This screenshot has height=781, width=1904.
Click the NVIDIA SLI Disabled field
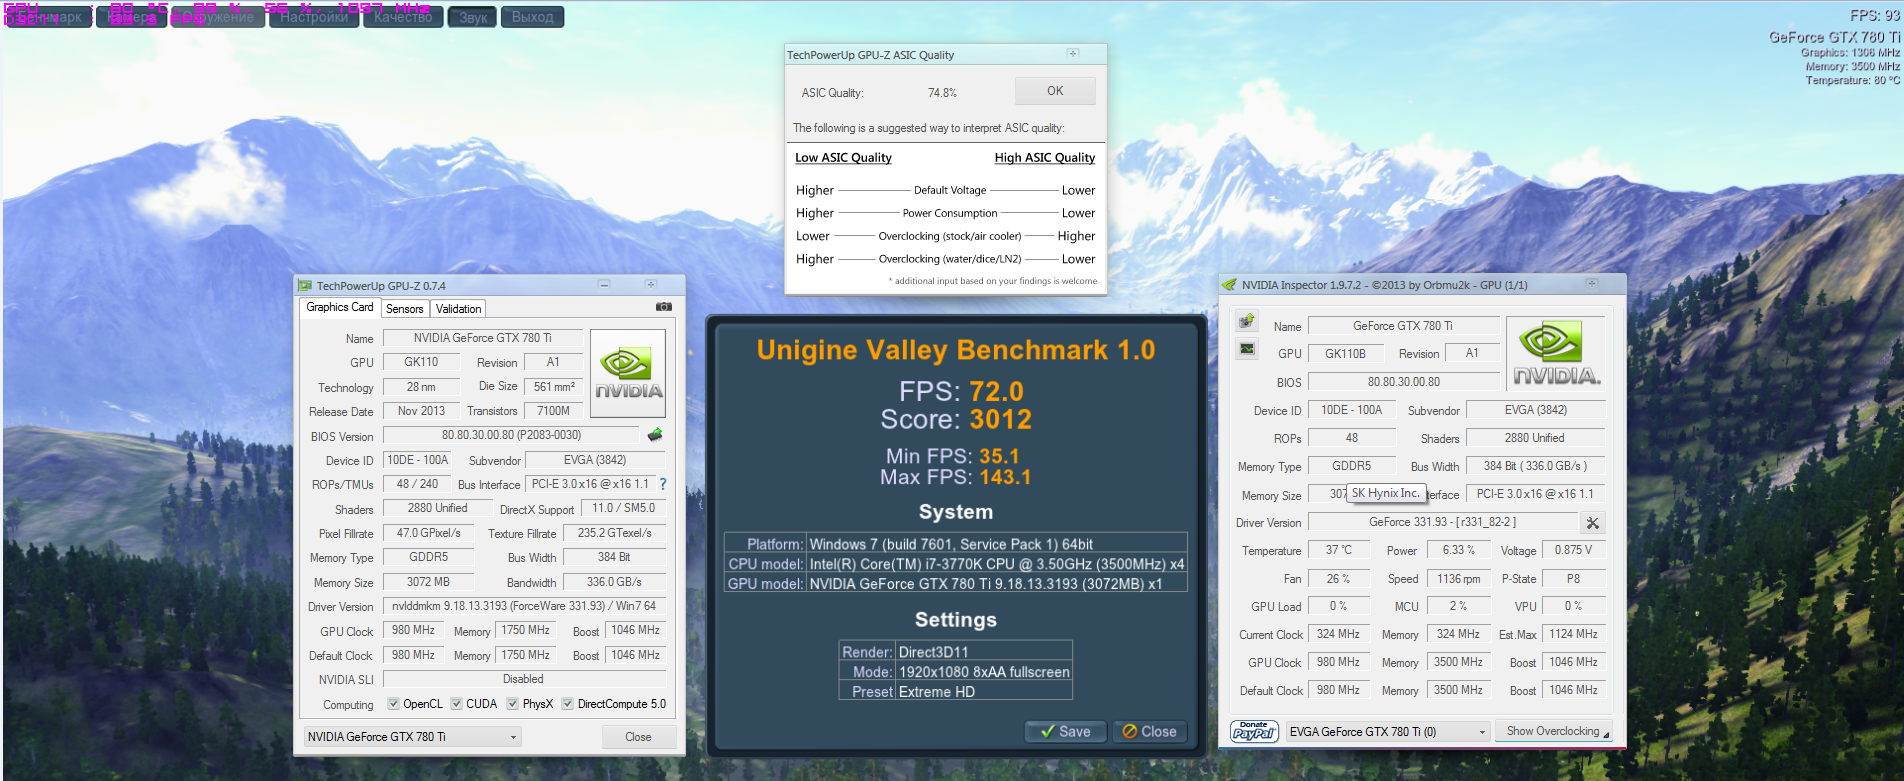(524, 679)
